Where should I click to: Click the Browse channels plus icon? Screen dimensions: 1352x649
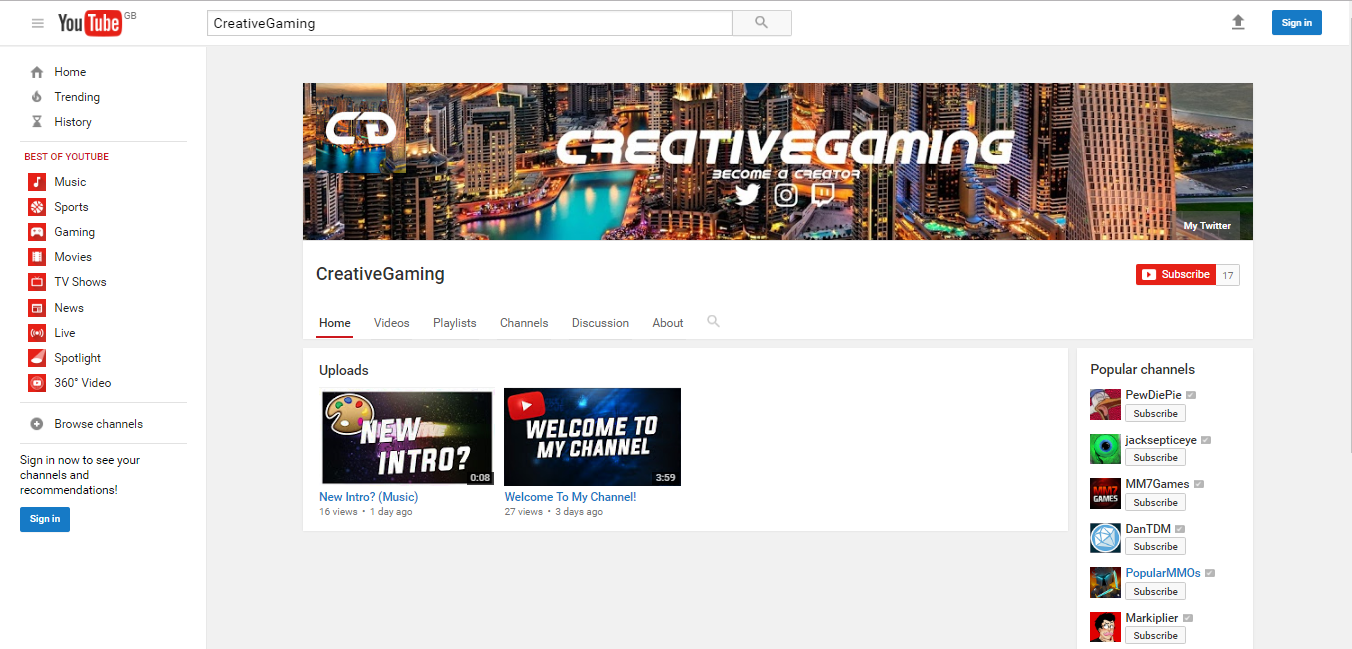tap(37, 424)
